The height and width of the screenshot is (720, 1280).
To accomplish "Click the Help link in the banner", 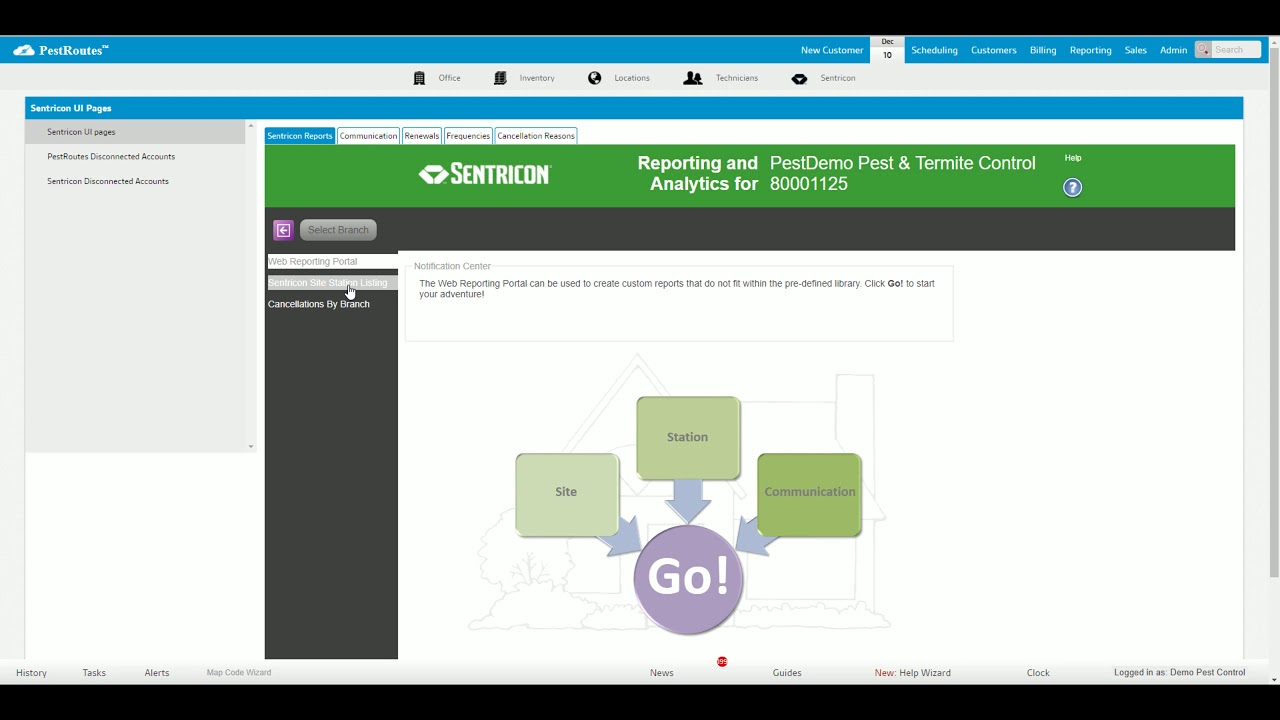I will tap(1073, 158).
